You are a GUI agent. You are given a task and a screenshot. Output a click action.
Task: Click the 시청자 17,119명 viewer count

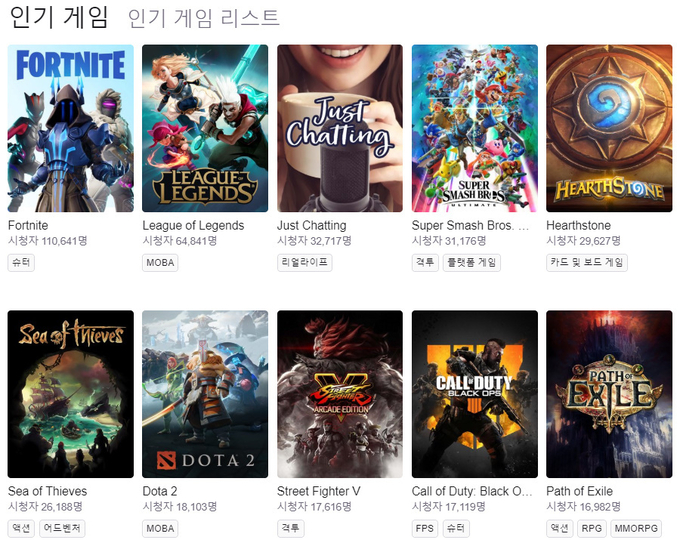tap(449, 507)
